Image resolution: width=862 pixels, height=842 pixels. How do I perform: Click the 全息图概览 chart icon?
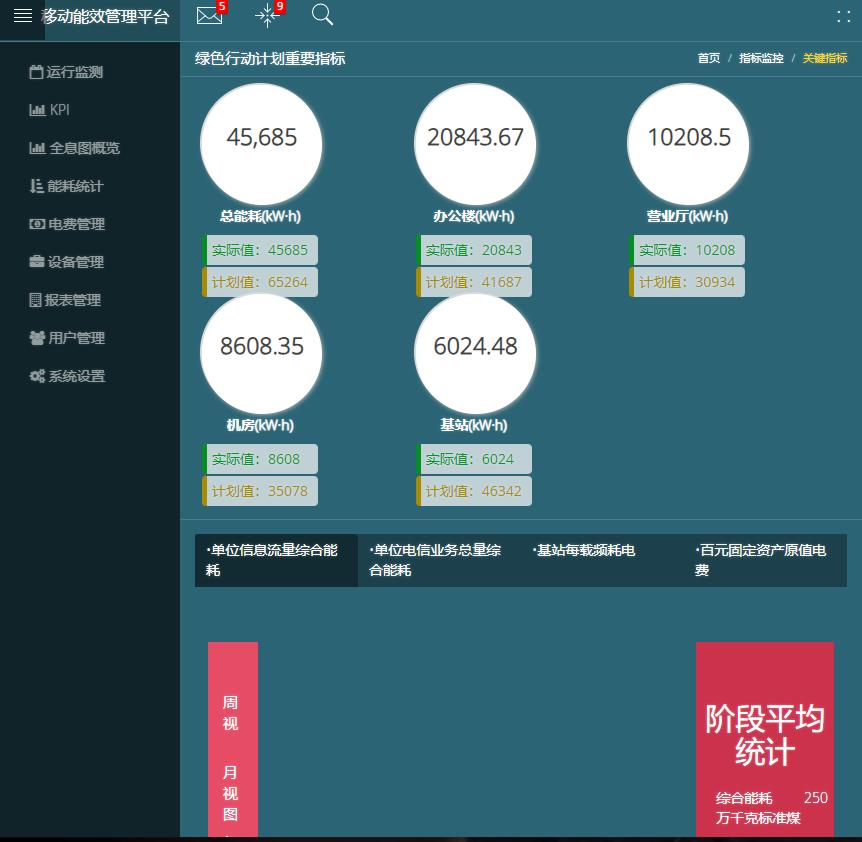coord(37,148)
